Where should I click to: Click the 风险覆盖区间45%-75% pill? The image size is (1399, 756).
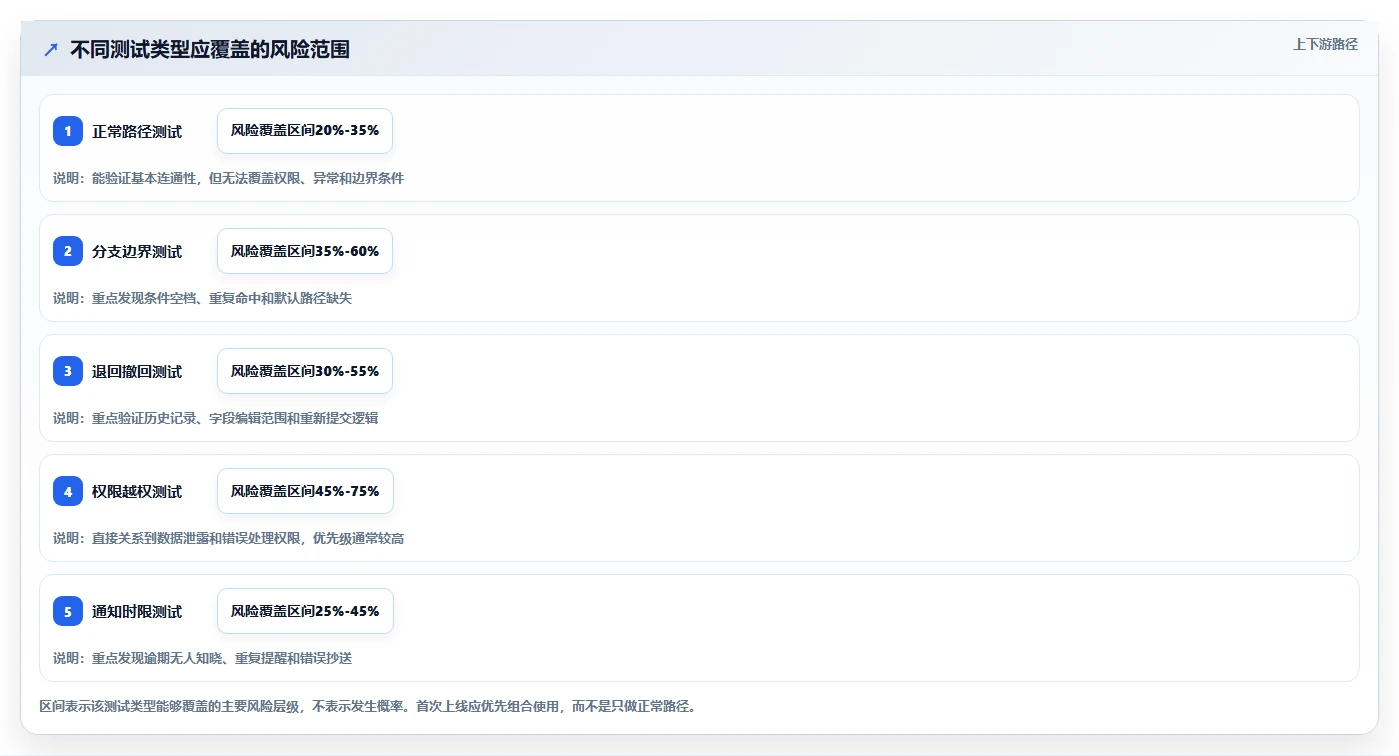coord(305,491)
